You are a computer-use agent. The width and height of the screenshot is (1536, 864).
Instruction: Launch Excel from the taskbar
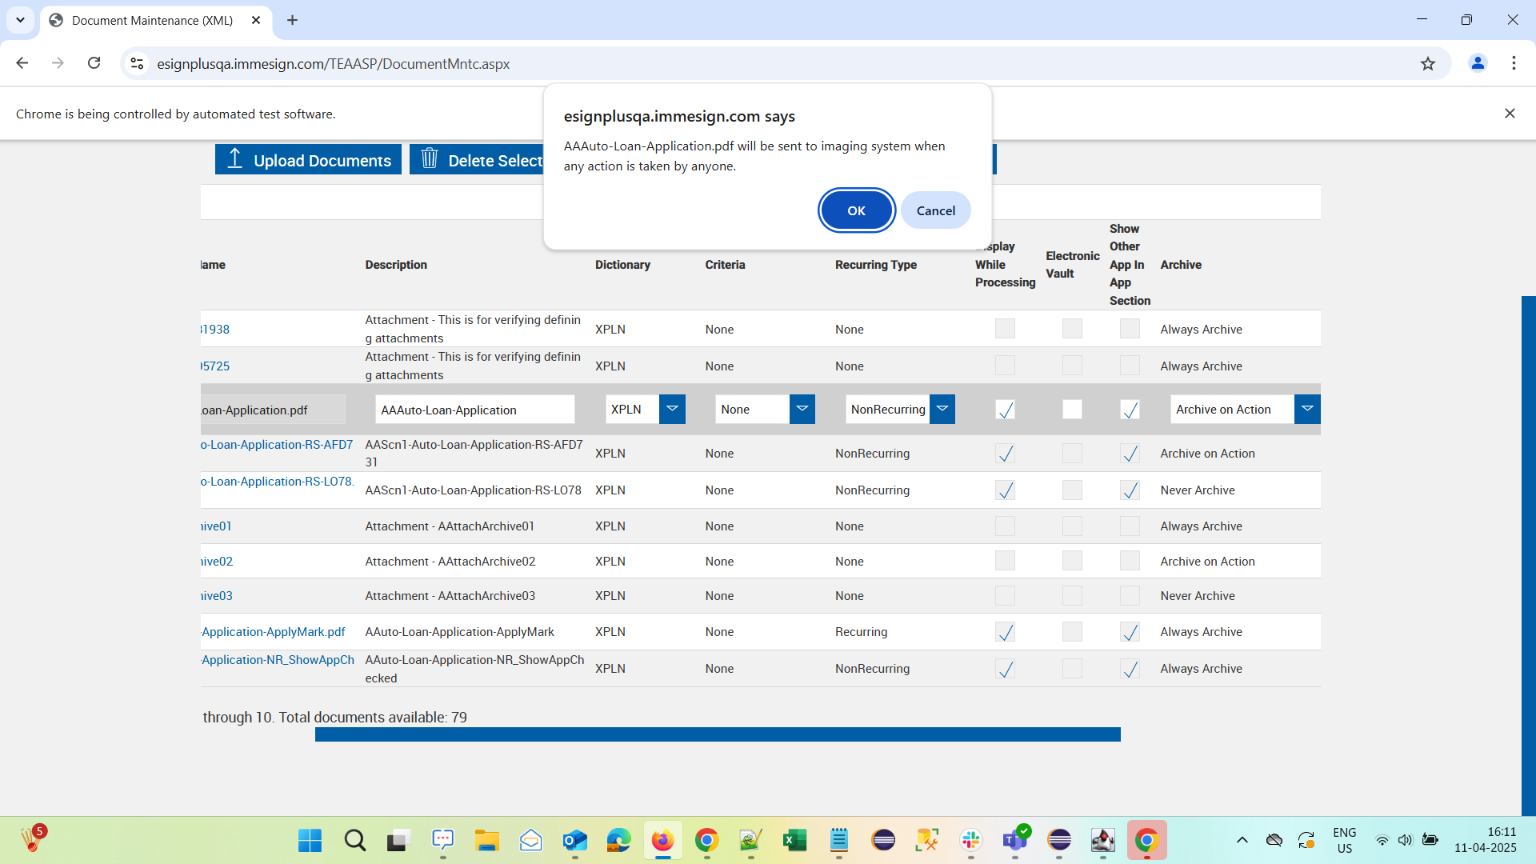click(x=794, y=841)
